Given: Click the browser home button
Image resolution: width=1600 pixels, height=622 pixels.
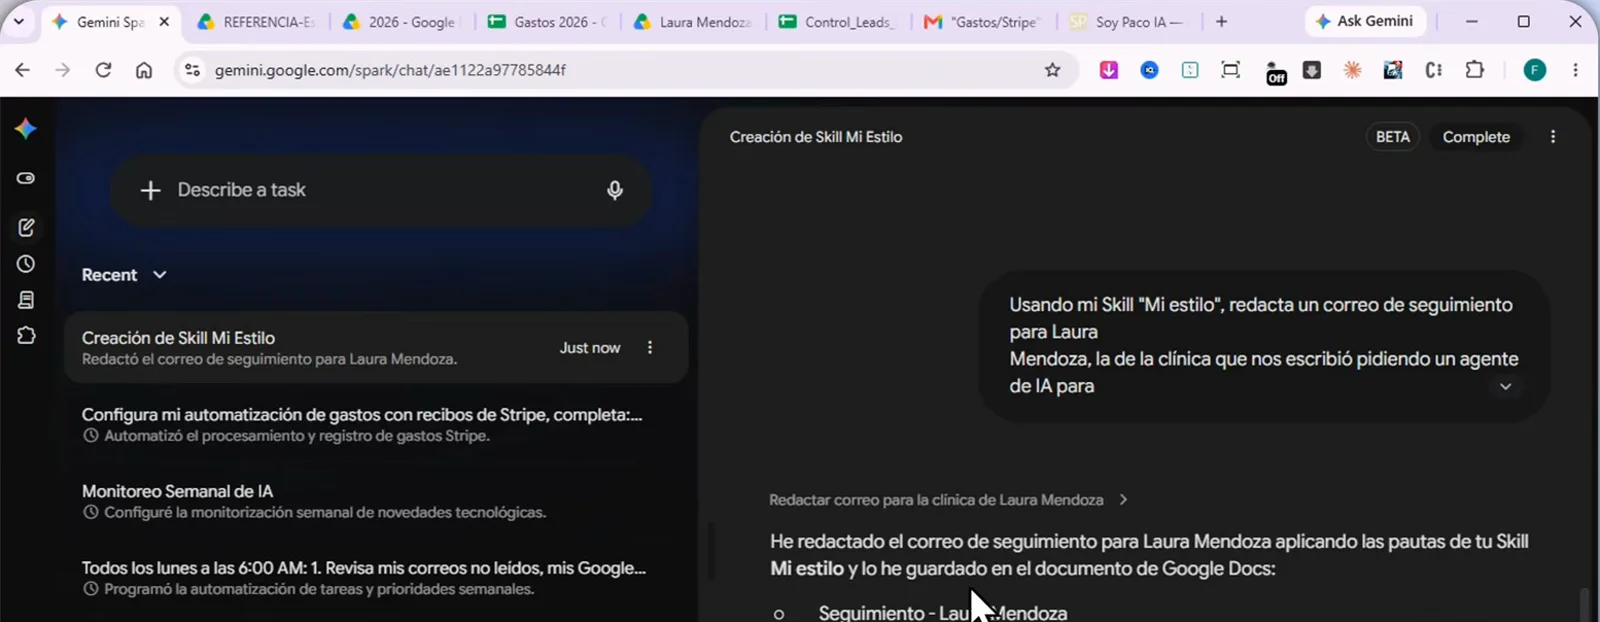Looking at the screenshot, I should click(144, 70).
